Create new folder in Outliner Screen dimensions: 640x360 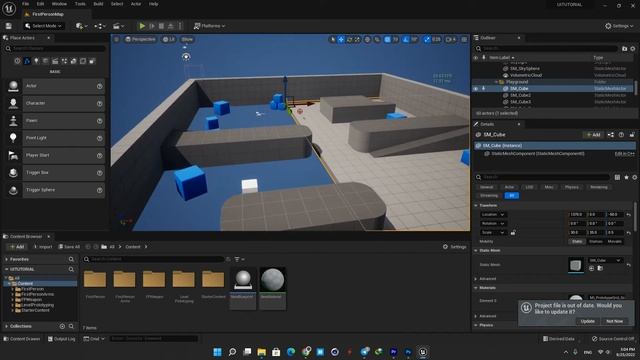(624, 49)
